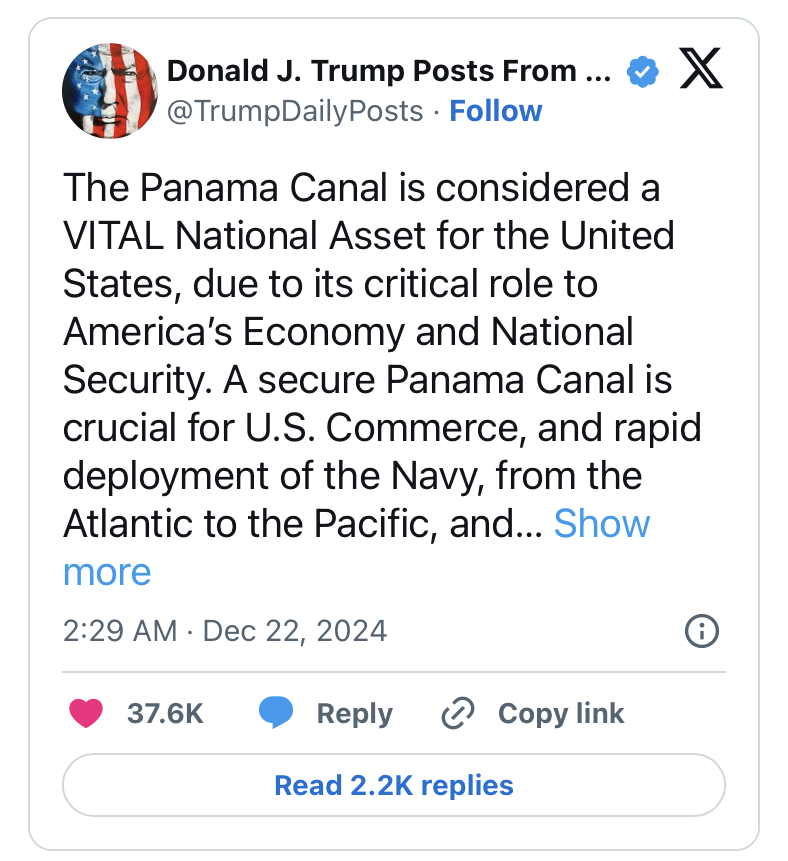Click the 2:29 AM time text

point(120,631)
